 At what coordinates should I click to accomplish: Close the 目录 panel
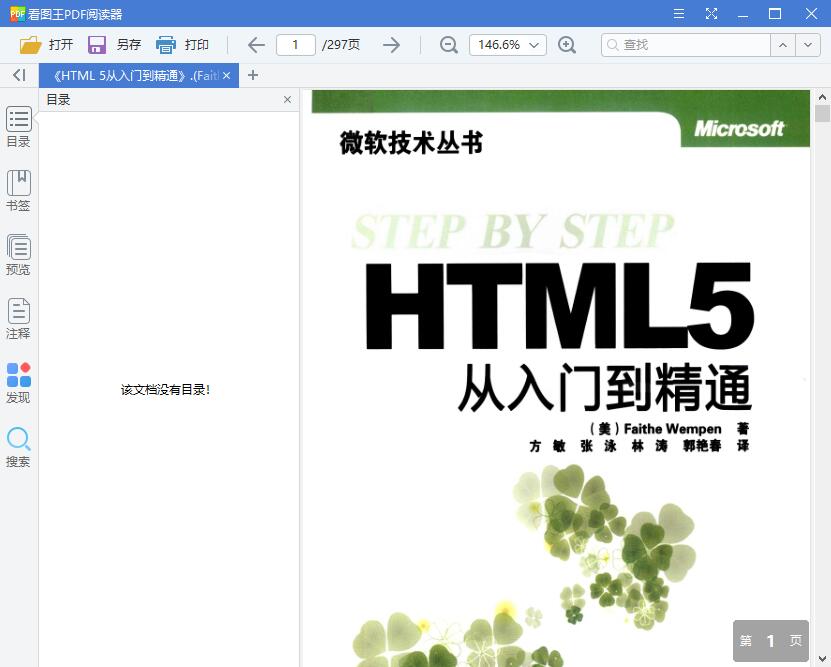pos(287,100)
